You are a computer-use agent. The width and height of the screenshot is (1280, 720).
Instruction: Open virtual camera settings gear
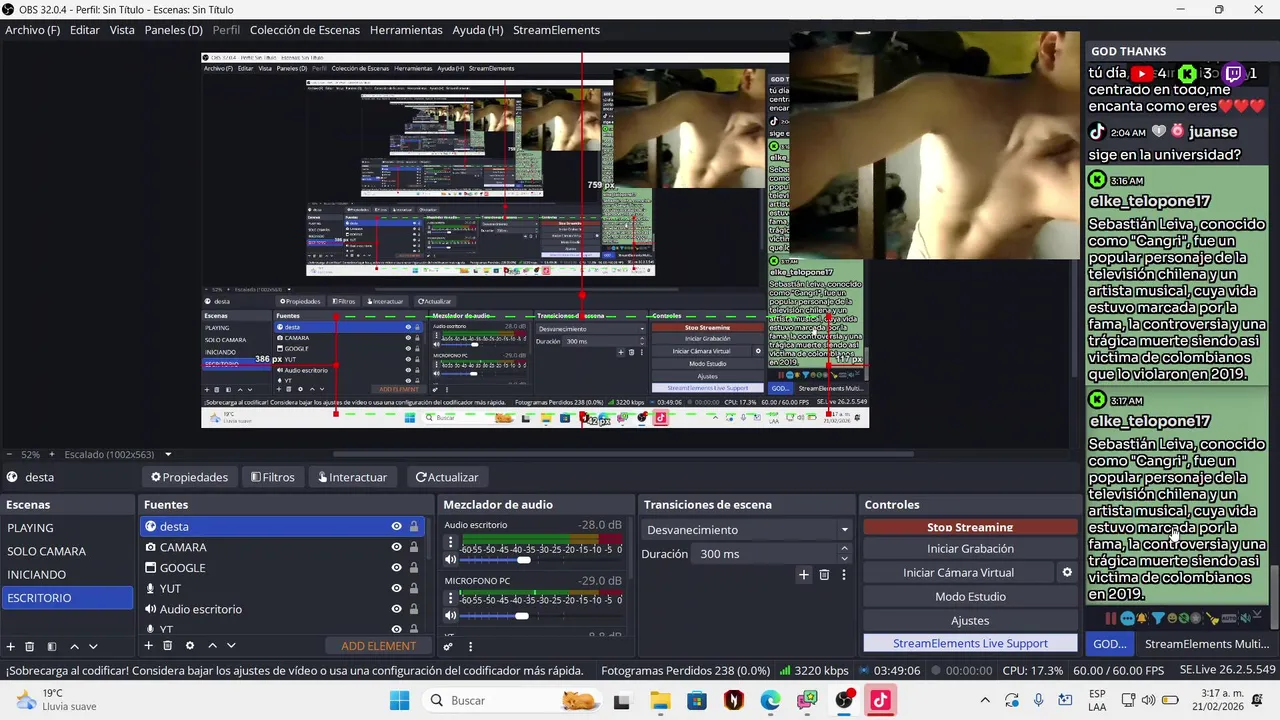tap(1067, 573)
